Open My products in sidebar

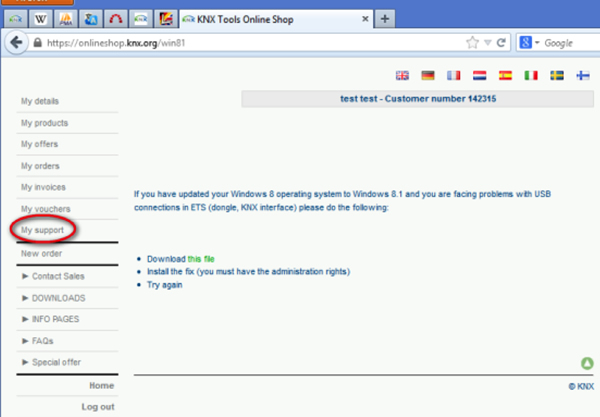[44, 123]
